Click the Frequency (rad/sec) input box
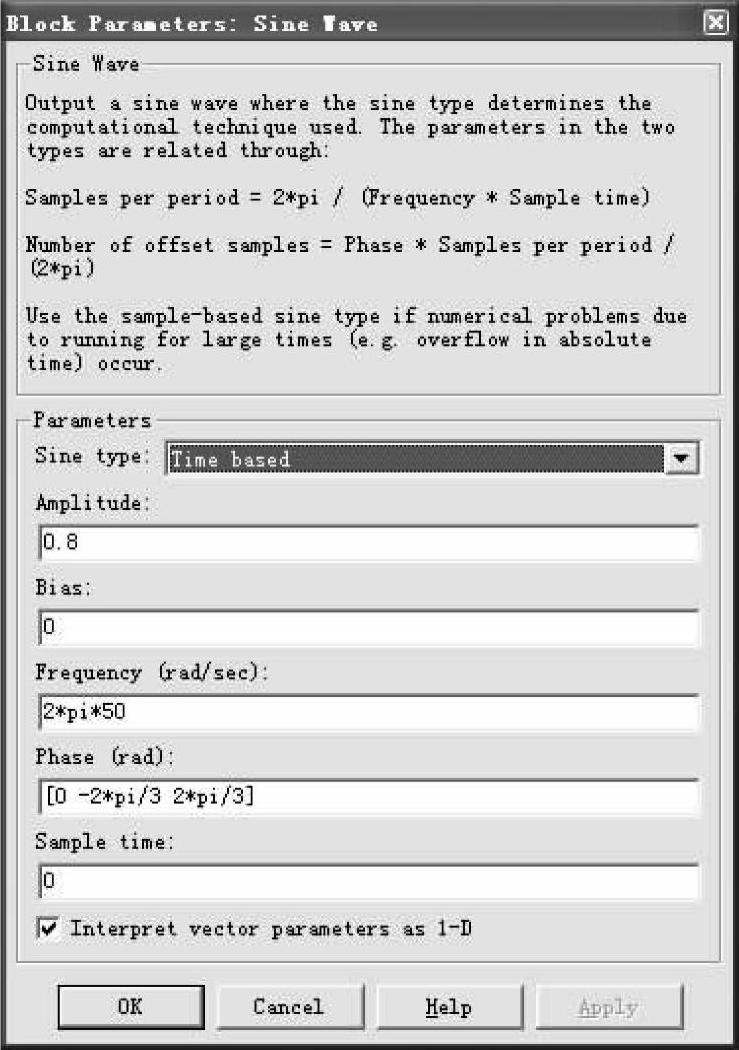This screenshot has height=1050, width=739. (368, 713)
